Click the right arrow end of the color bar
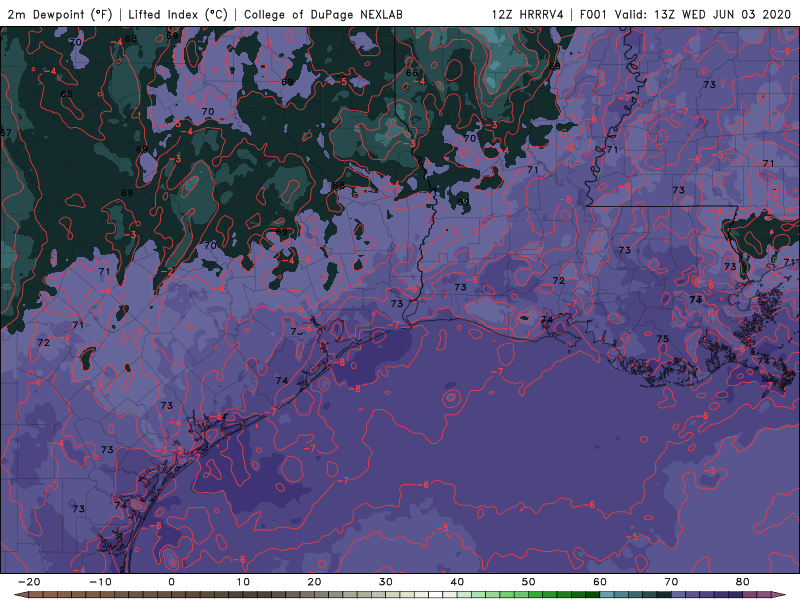This screenshot has height=600, width=800. (779, 595)
